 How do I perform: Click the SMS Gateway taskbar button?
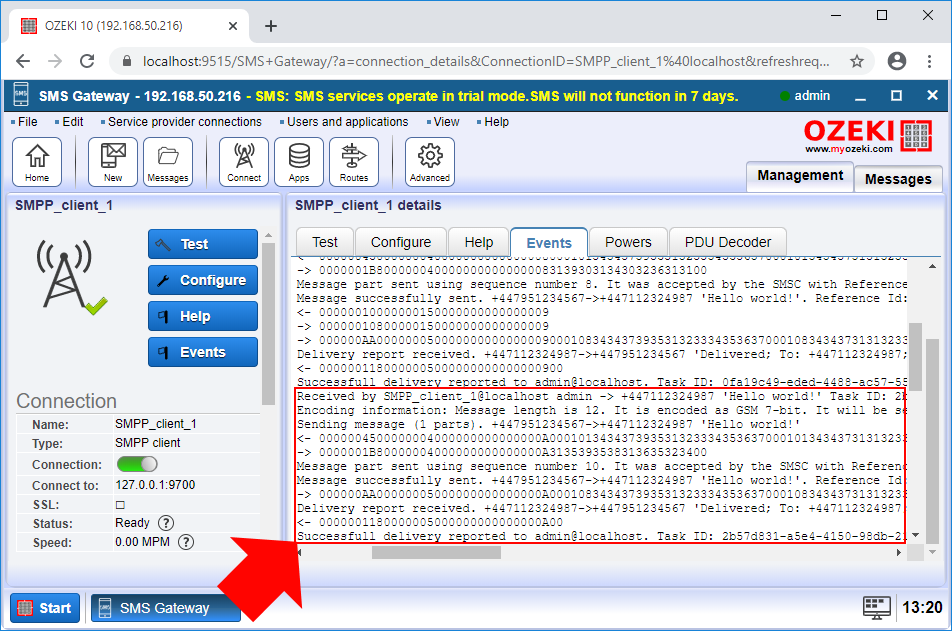point(165,608)
